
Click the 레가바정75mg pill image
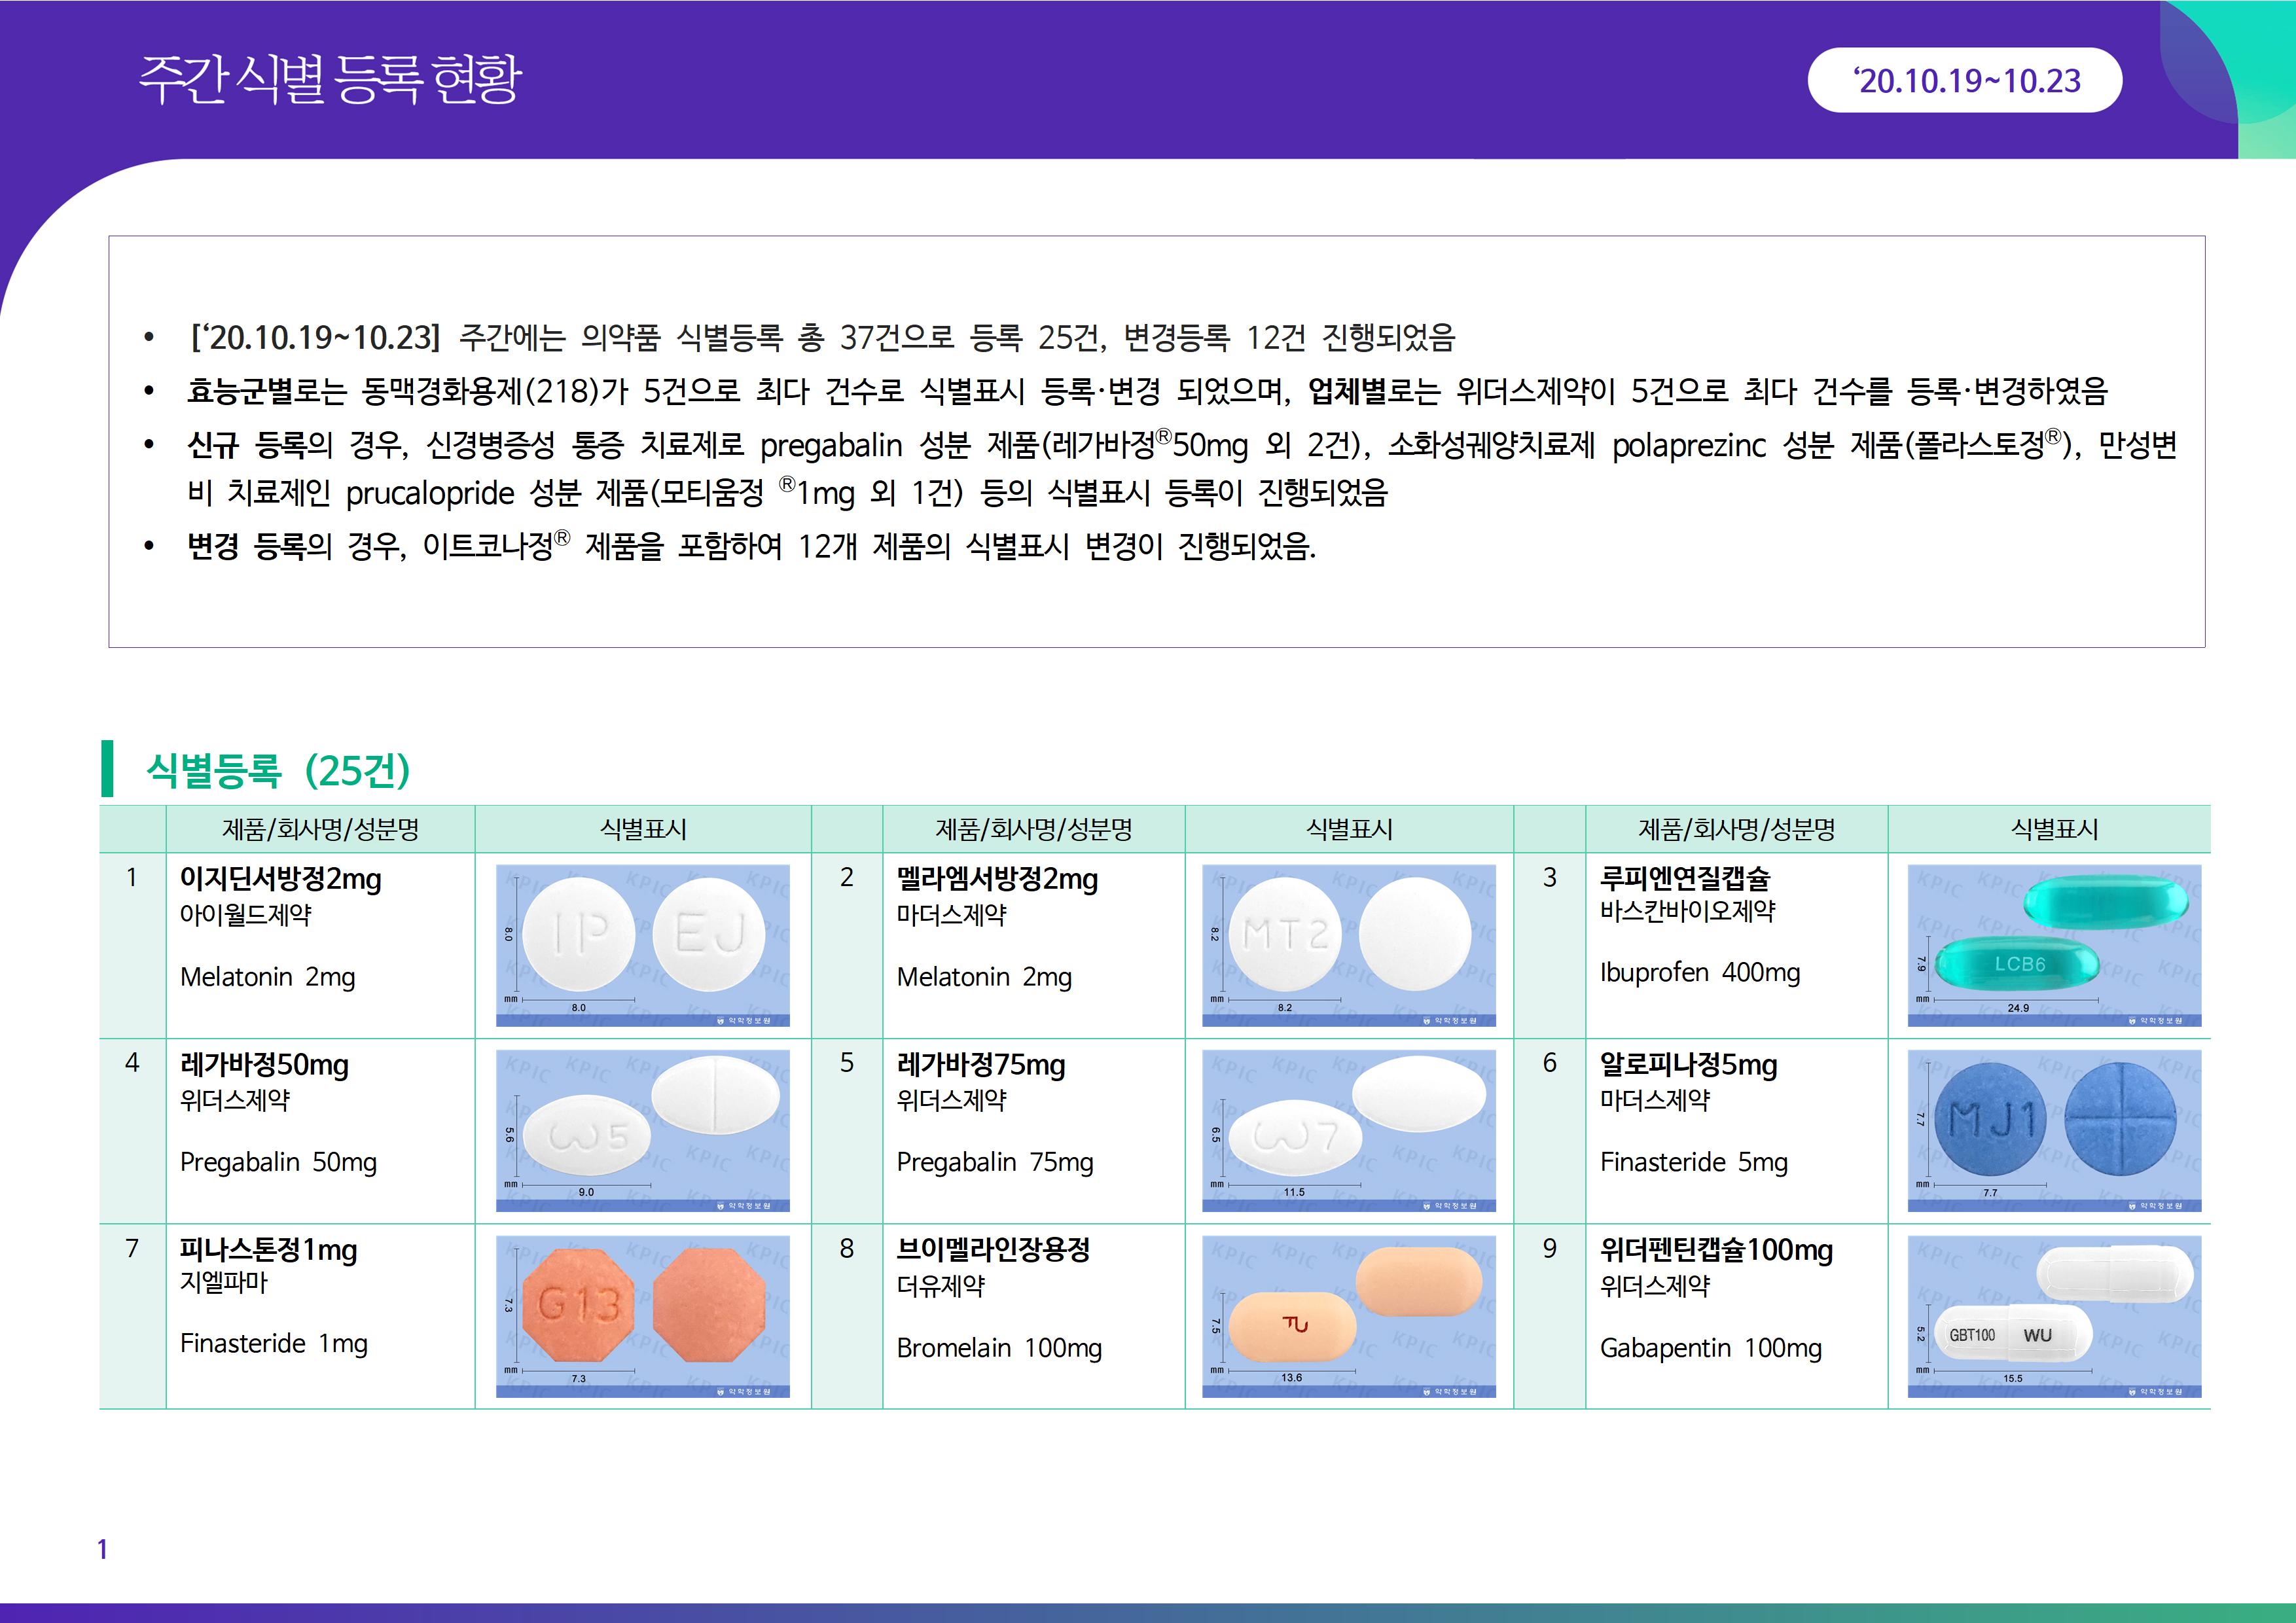pyautogui.click(x=1348, y=1130)
